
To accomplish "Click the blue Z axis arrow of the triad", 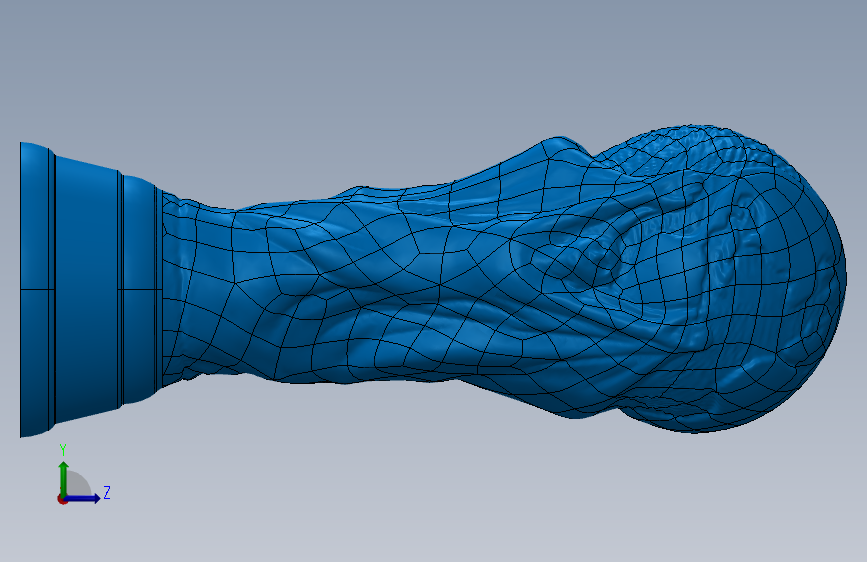I will pyautogui.click(x=83, y=498).
